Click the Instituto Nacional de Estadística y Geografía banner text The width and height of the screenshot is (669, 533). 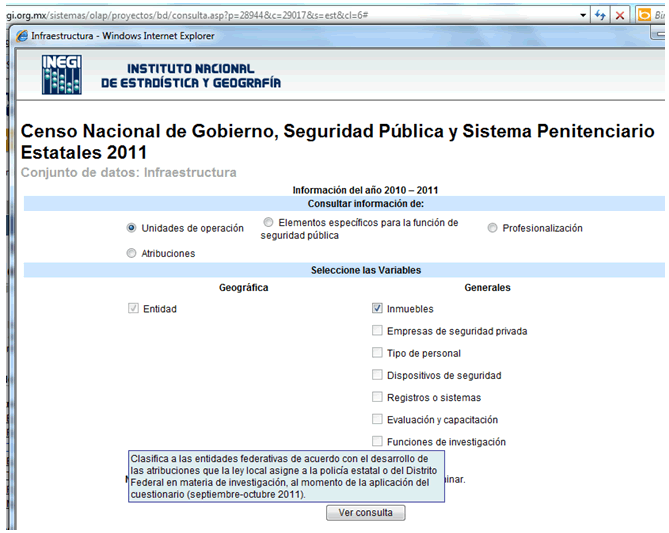tap(191, 76)
